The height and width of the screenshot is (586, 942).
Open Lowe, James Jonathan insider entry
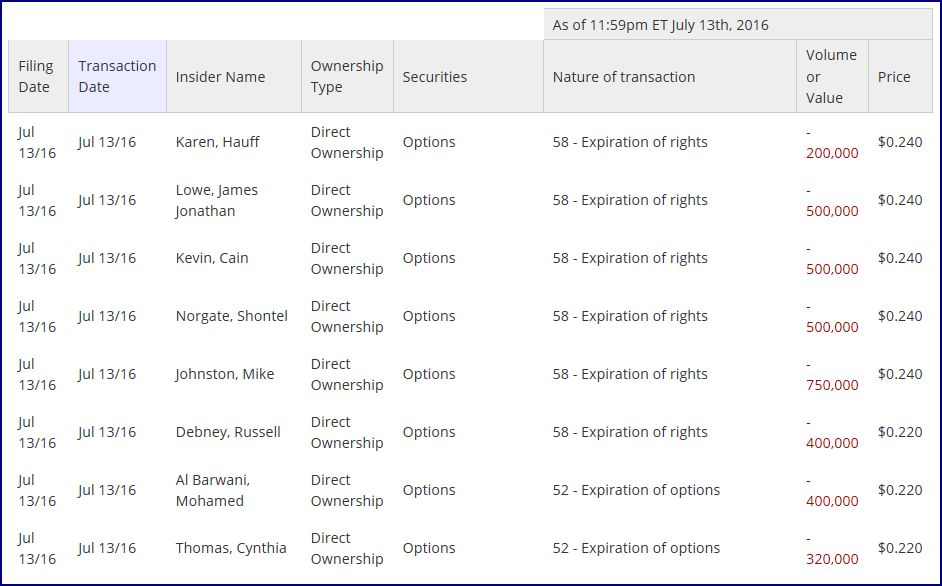click(216, 200)
